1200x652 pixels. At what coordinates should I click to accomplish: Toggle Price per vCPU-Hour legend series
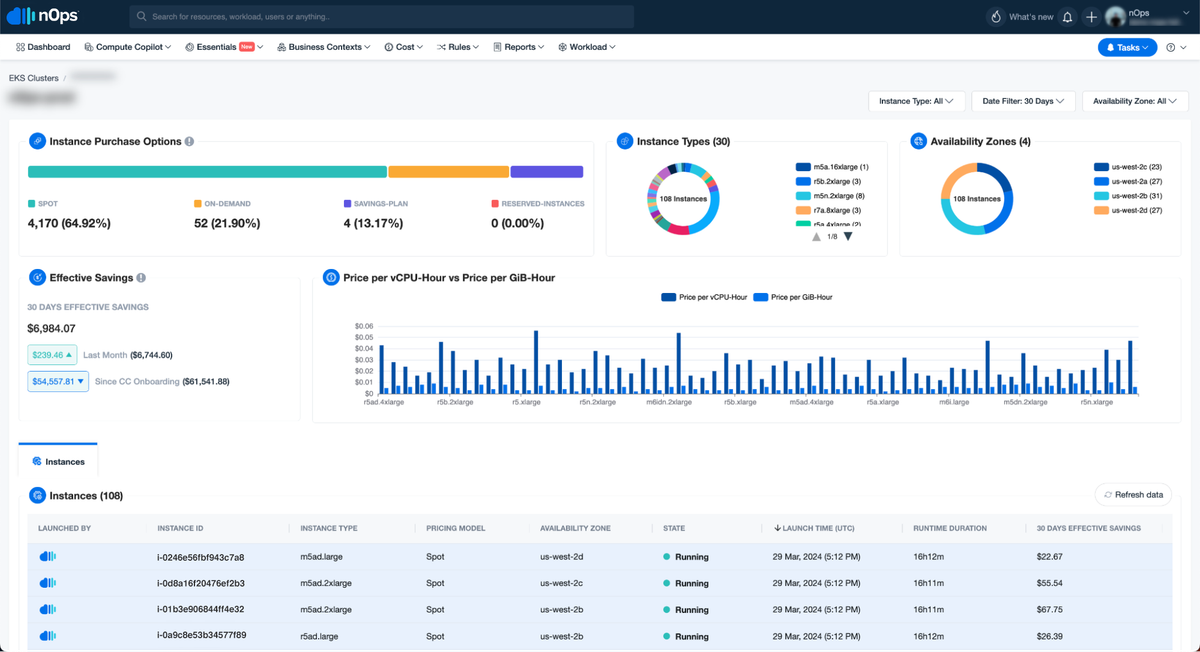click(704, 297)
